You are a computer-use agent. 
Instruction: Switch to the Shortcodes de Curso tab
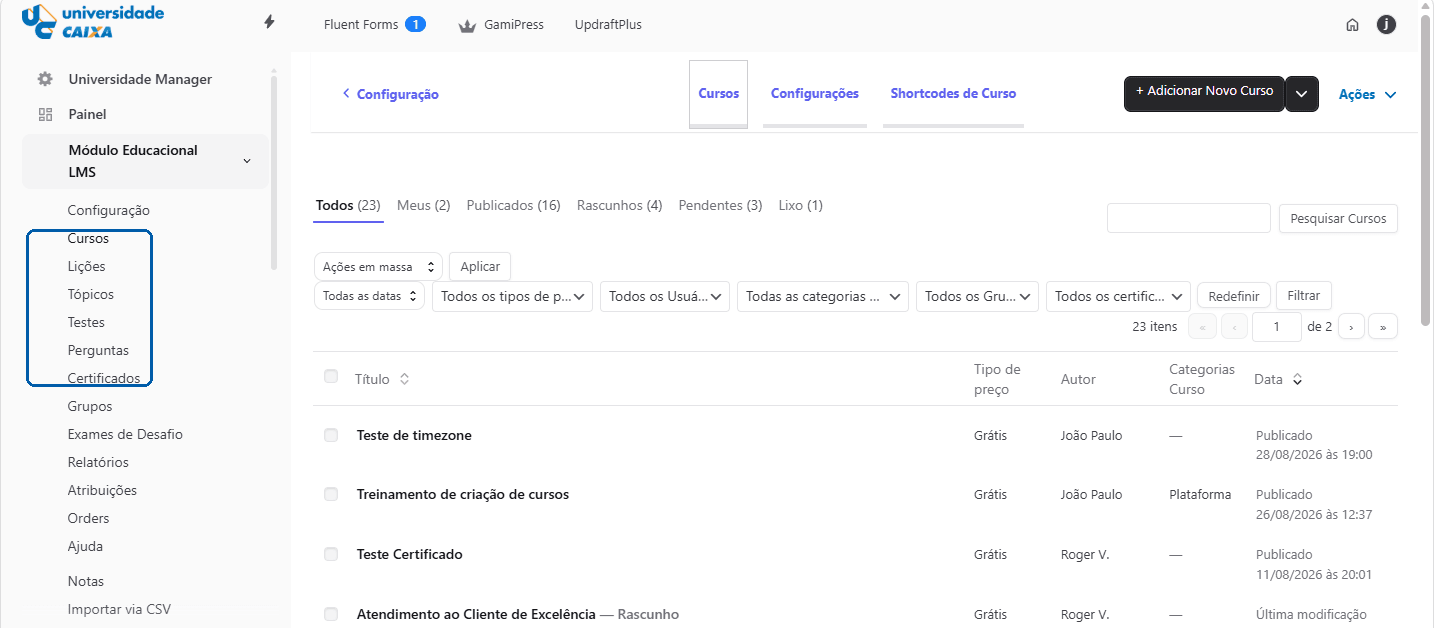tap(953, 94)
